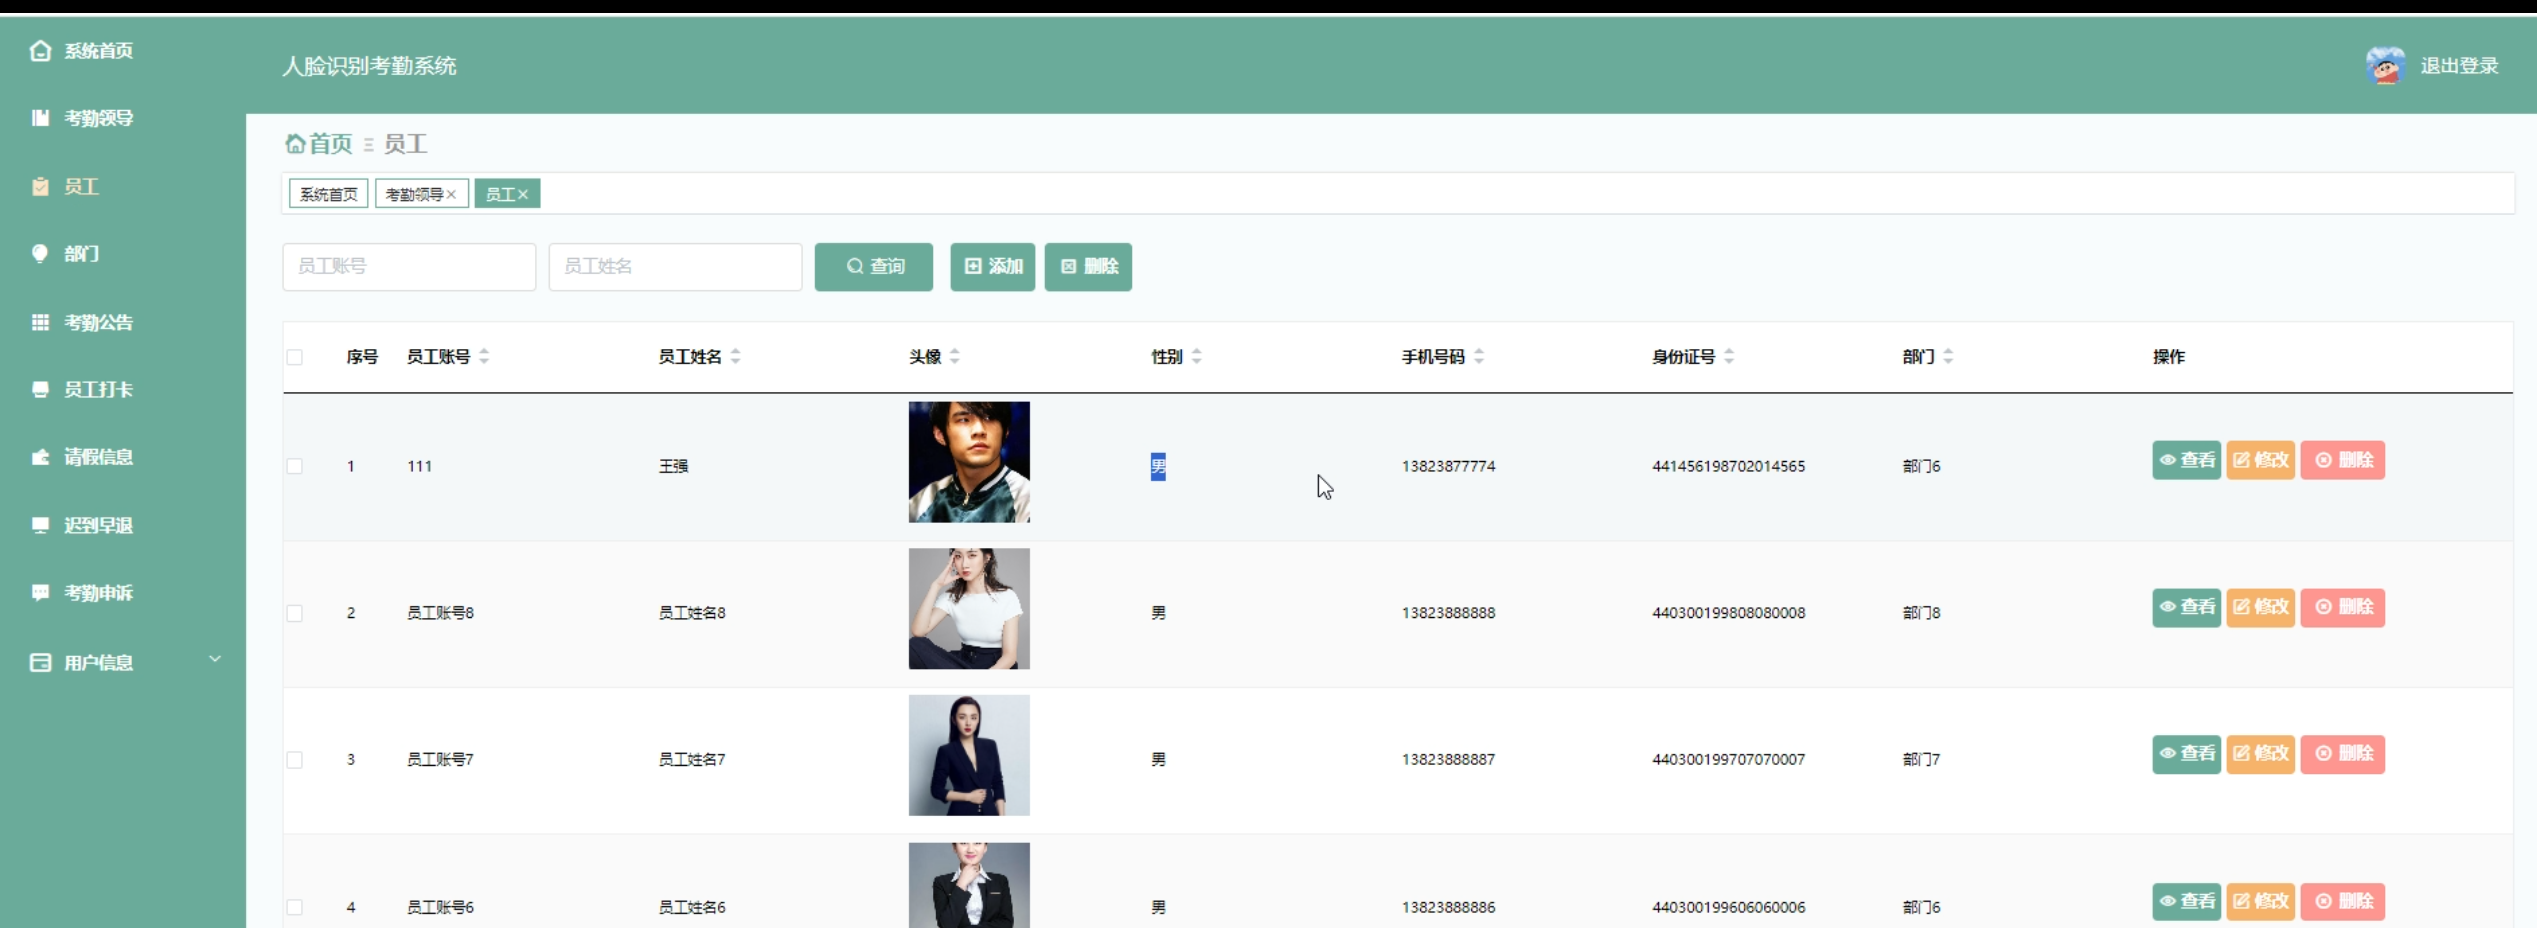2537x928 pixels.
Task: Click the 请假信息 sidebar icon
Action: click(x=40, y=457)
